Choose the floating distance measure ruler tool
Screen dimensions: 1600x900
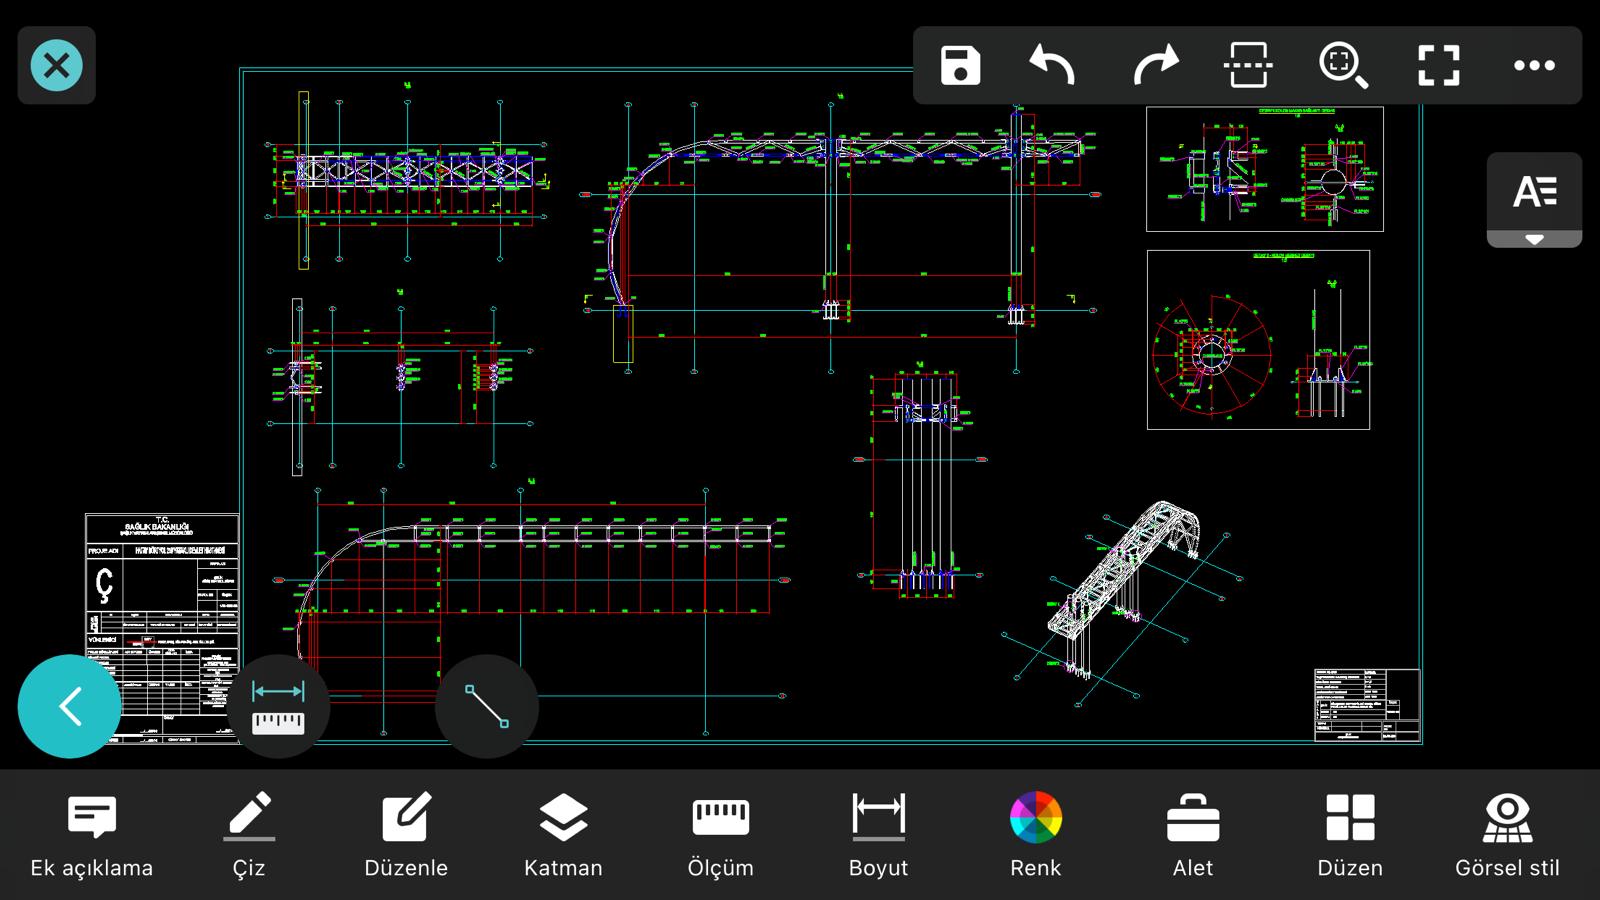[x=278, y=706]
